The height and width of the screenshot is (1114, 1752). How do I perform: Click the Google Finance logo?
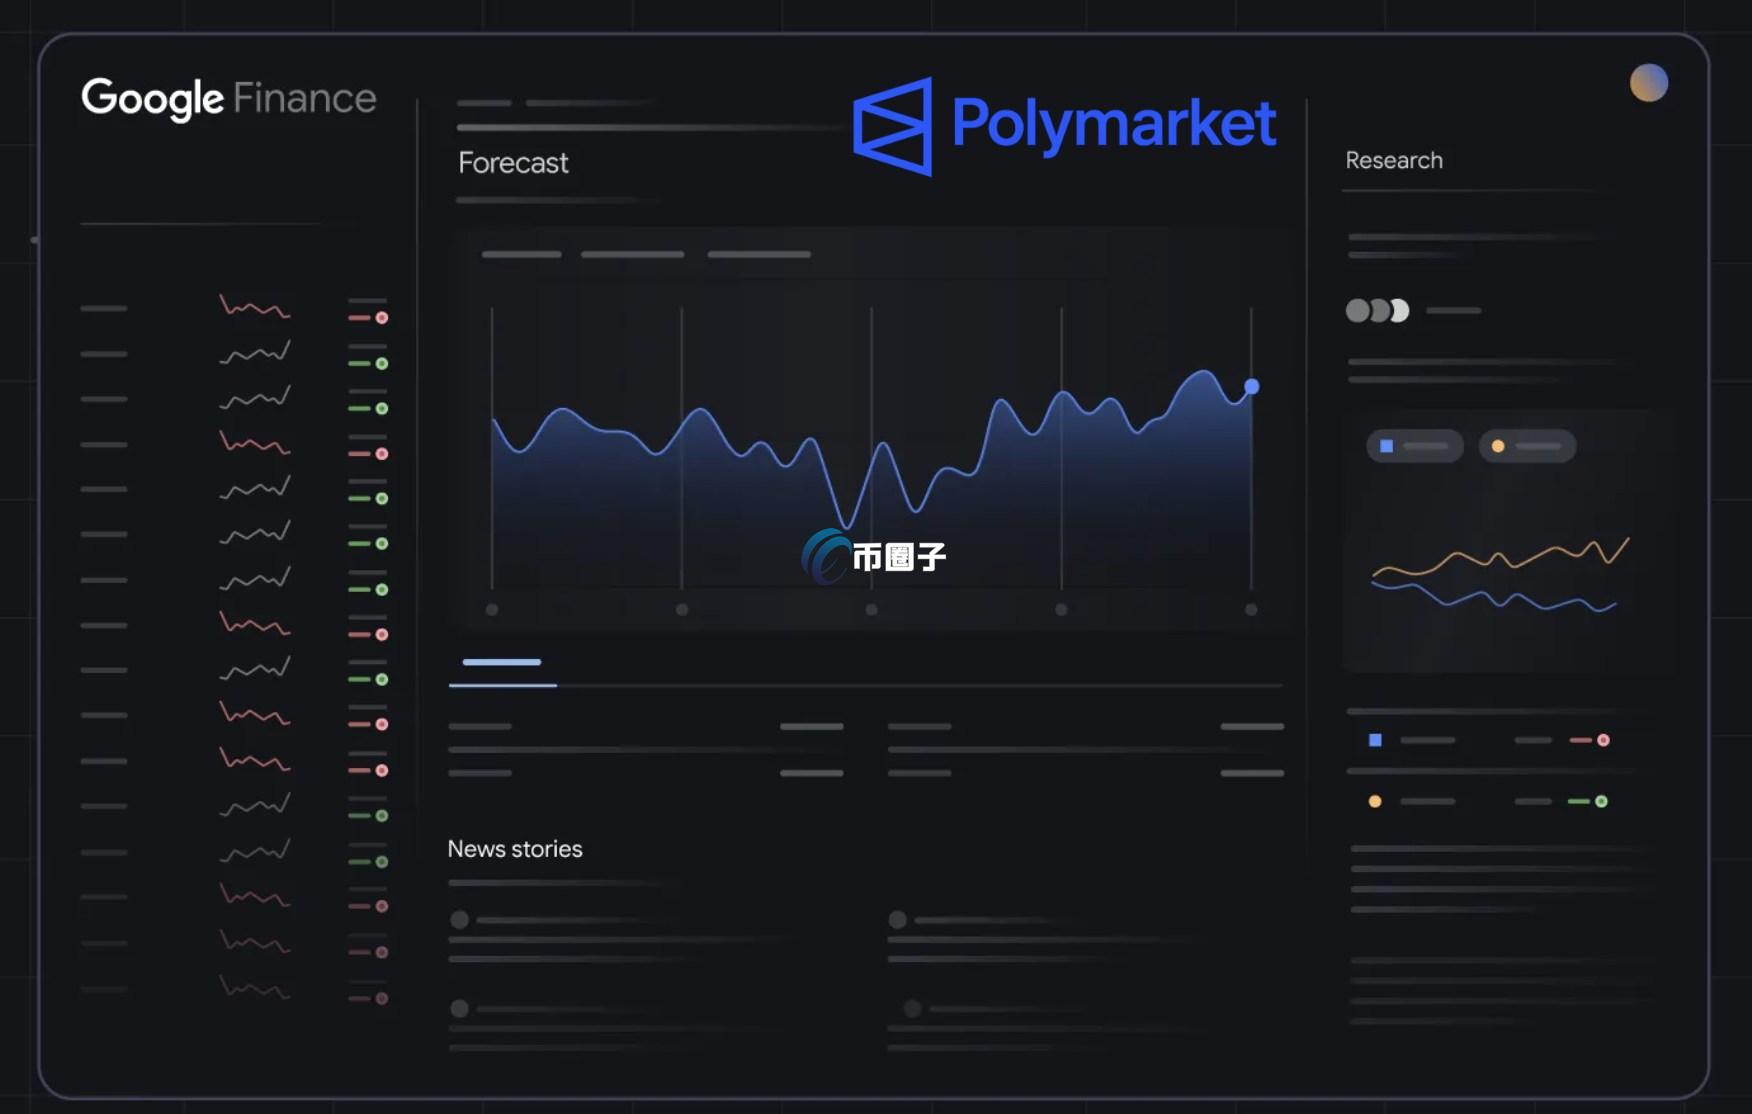(228, 98)
